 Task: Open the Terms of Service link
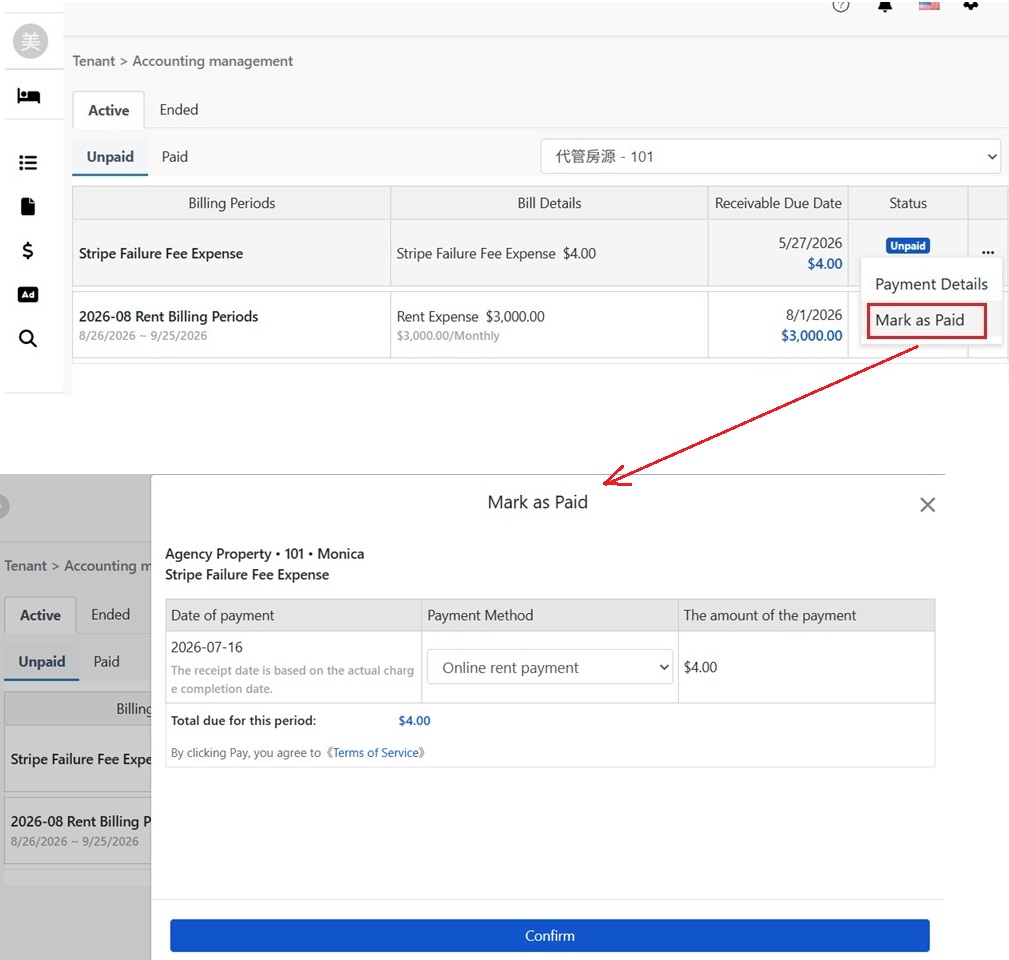[x=376, y=752]
